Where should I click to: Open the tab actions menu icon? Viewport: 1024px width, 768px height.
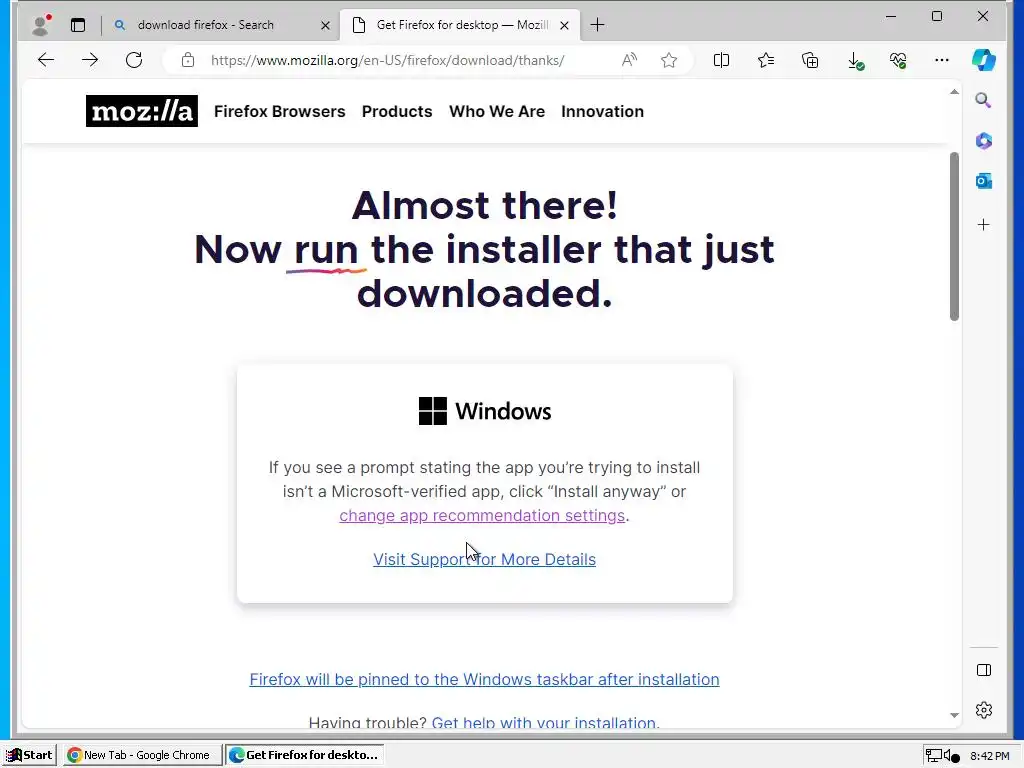[x=78, y=25]
